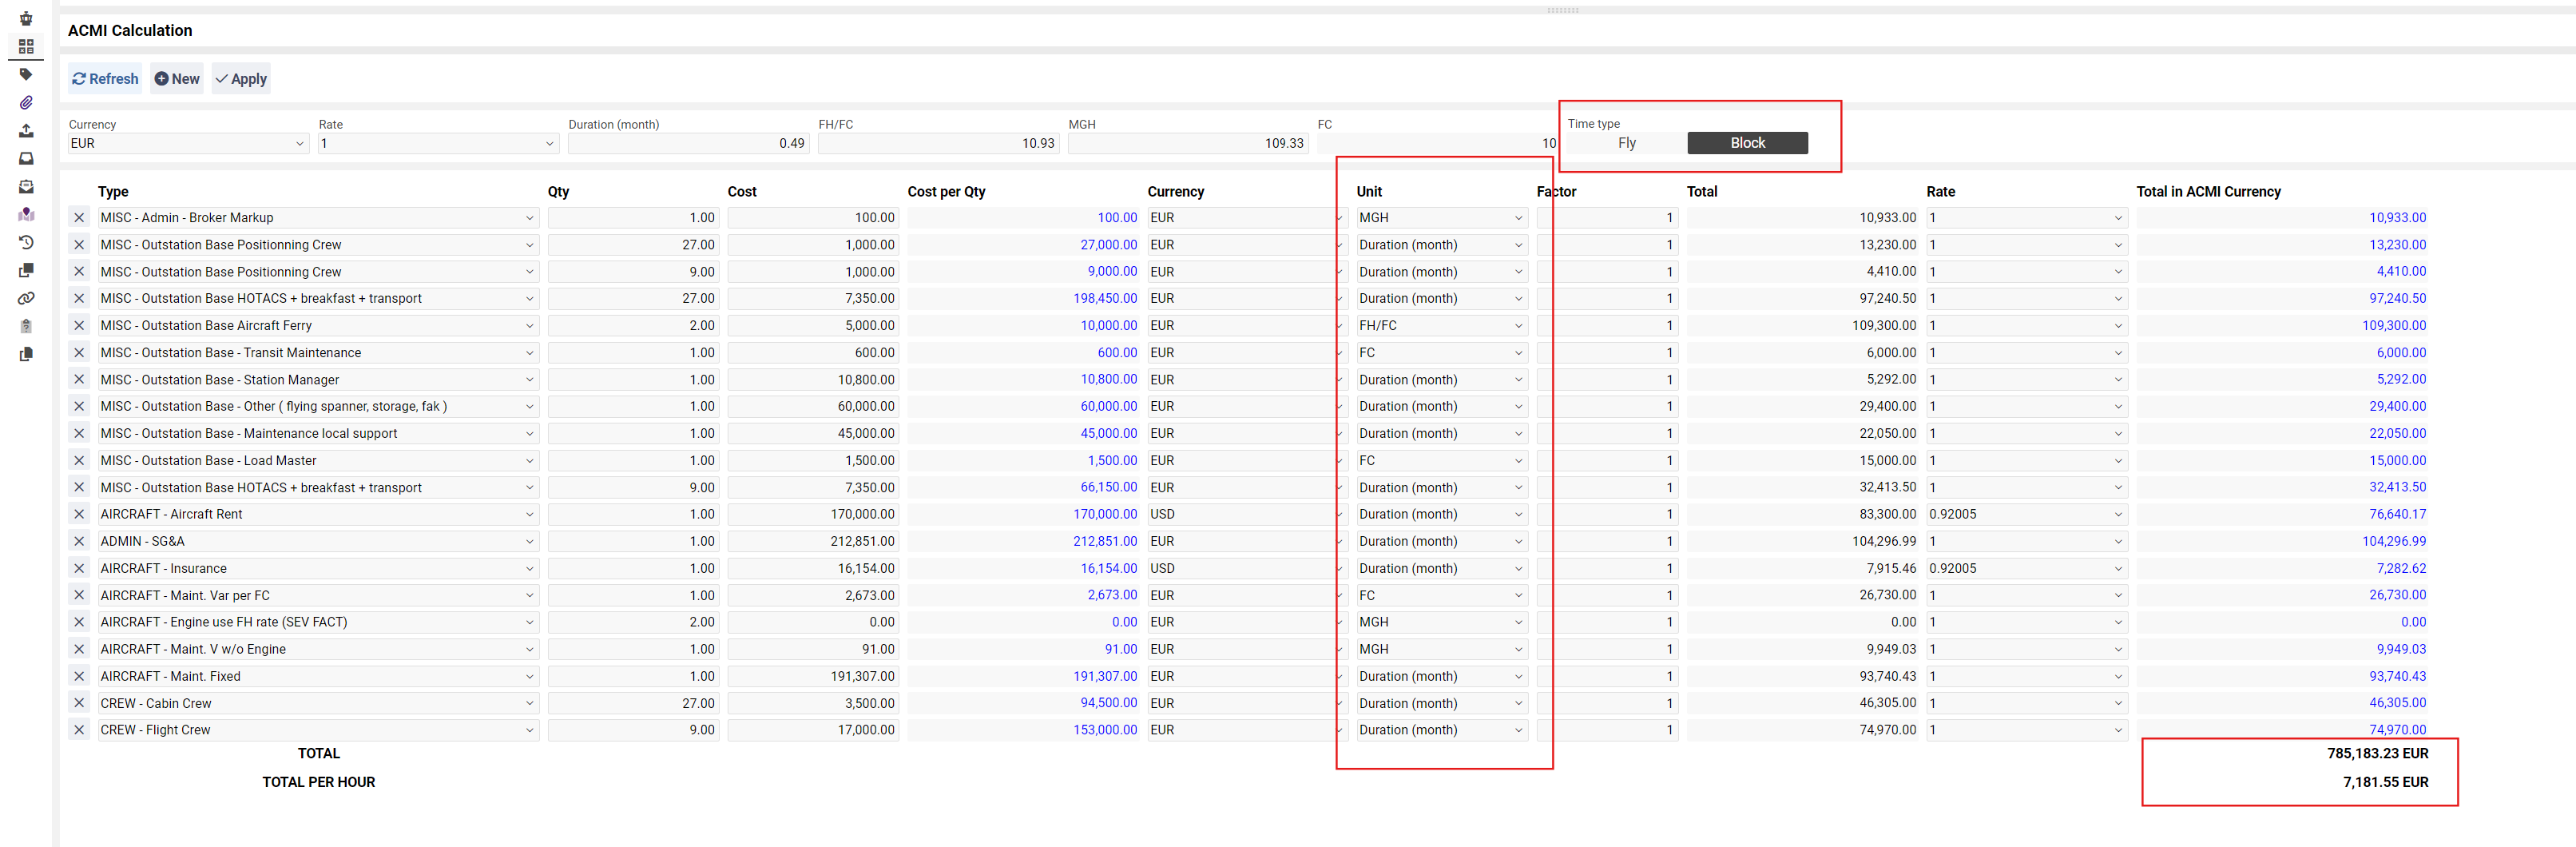Image resolution: width=2576 pixels, height=847 pixels.
Task: Click the paperclip attachments icon in sidebar
Action: click(26, 102)
